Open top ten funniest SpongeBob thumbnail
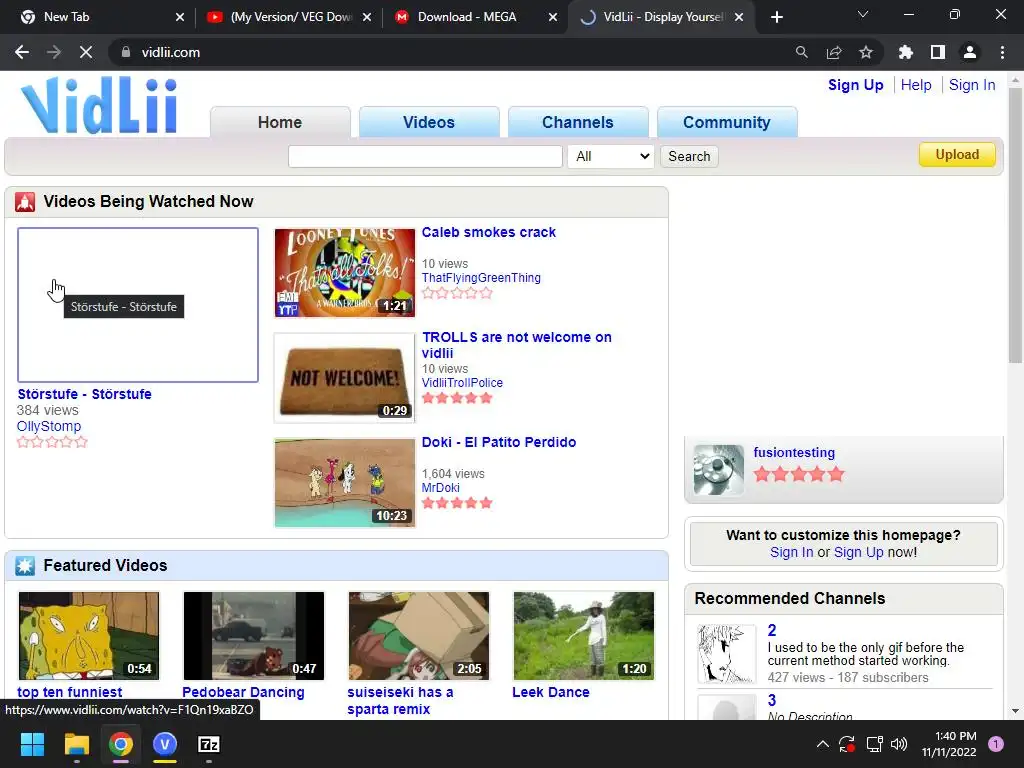The width and height of the screenshot is (1024, 768). [89, 636]
